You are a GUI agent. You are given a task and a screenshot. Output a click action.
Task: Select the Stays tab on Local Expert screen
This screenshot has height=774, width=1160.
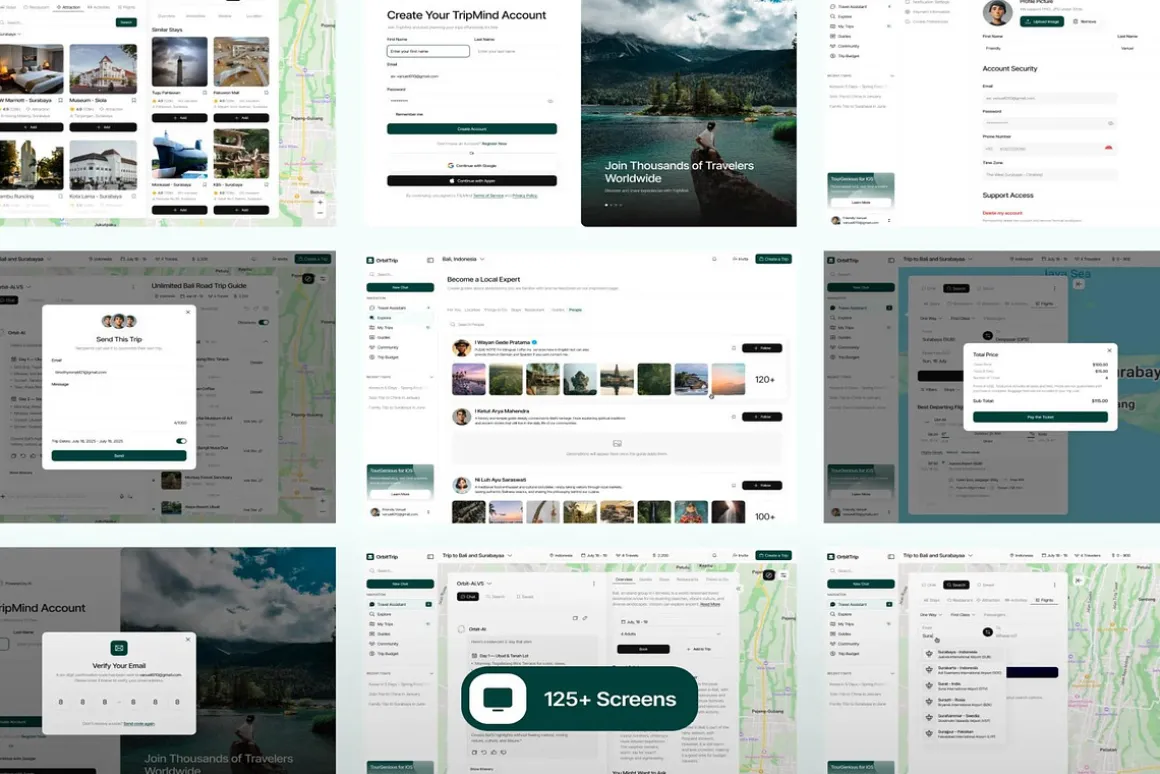point(516,310)
